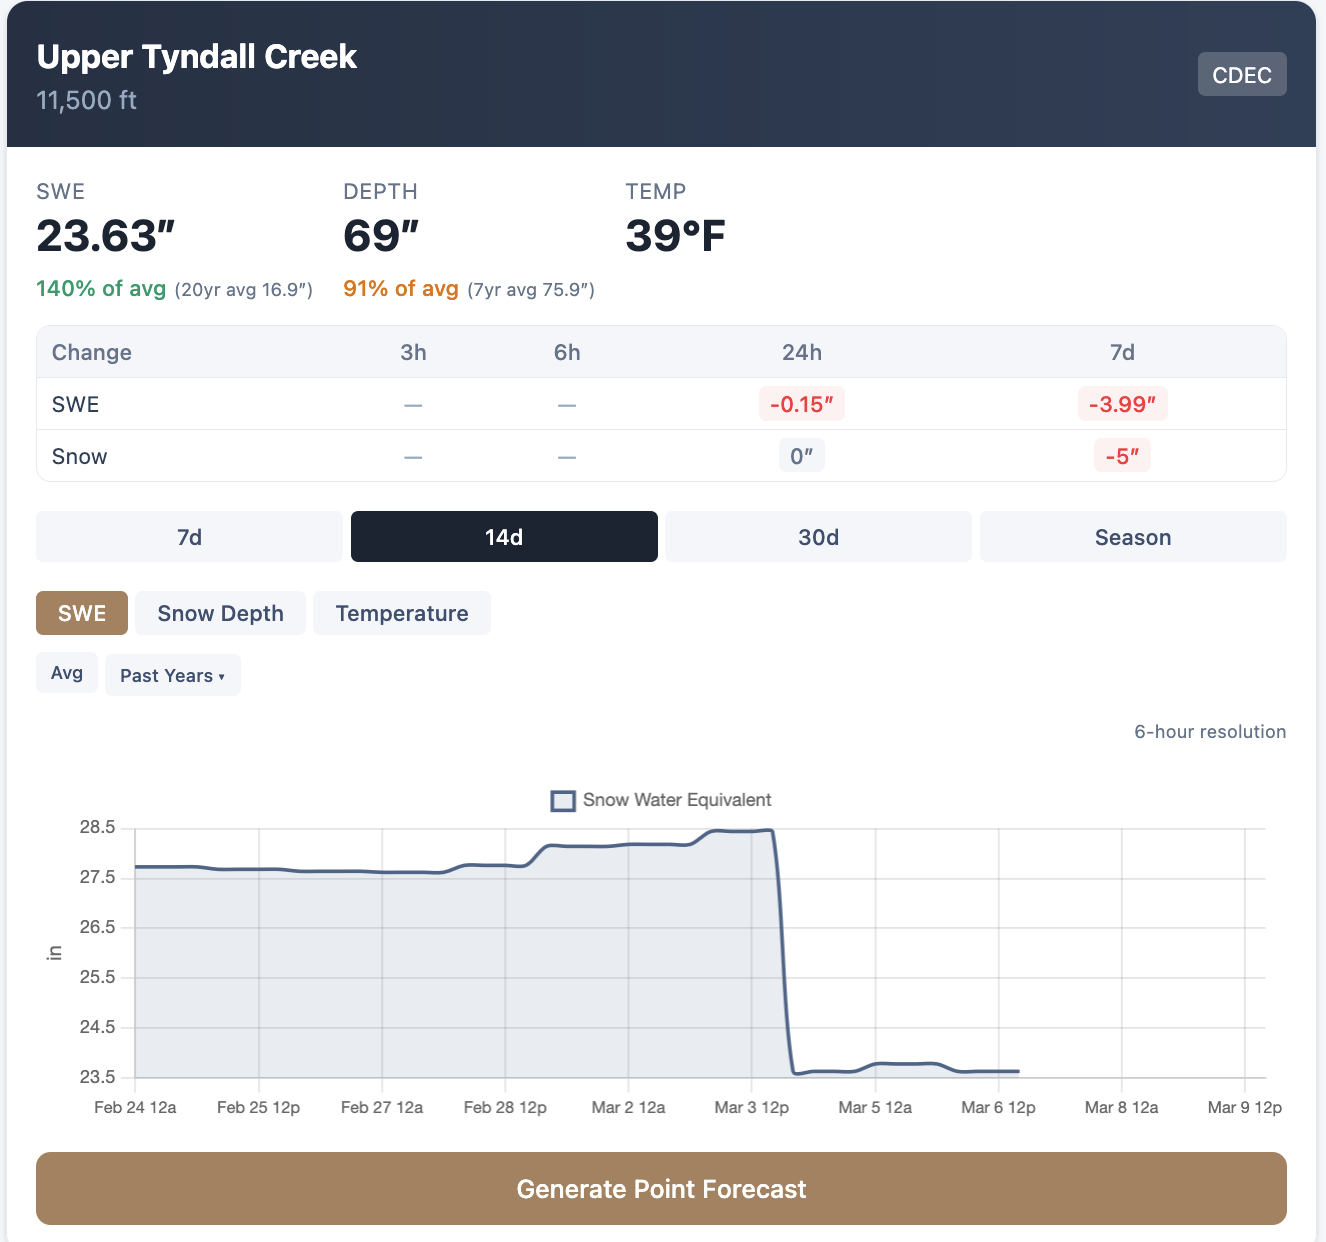
Task: Select the SWE chart metric
Action: tap(81, 613)
